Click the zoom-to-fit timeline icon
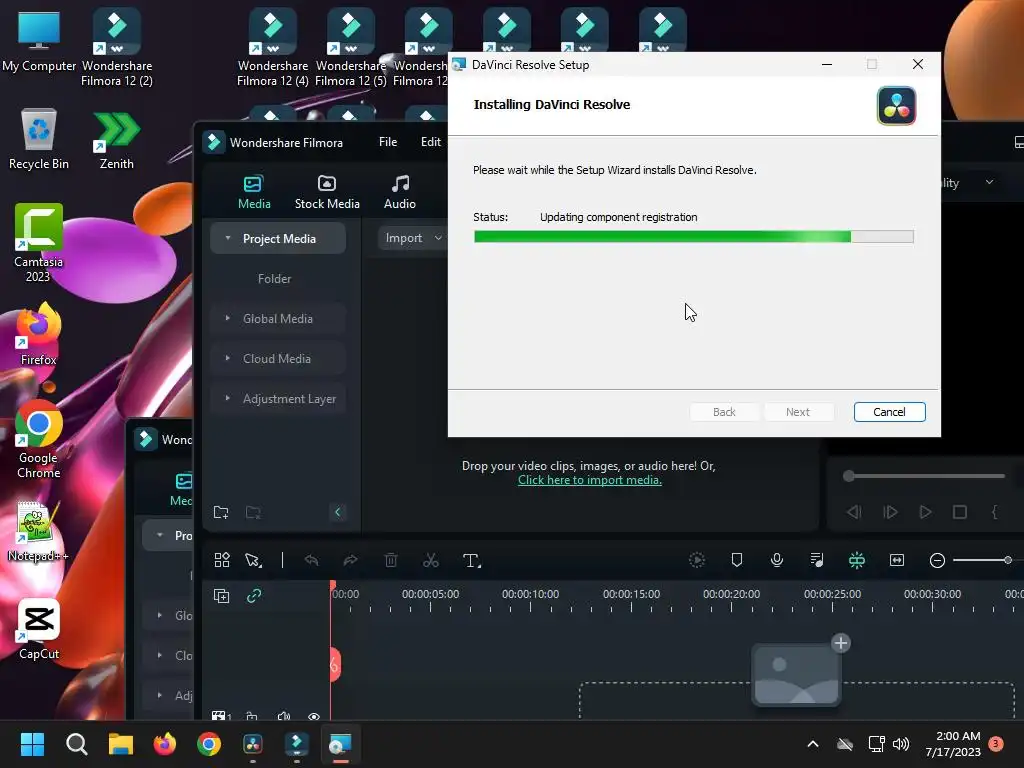 point(897,560)
